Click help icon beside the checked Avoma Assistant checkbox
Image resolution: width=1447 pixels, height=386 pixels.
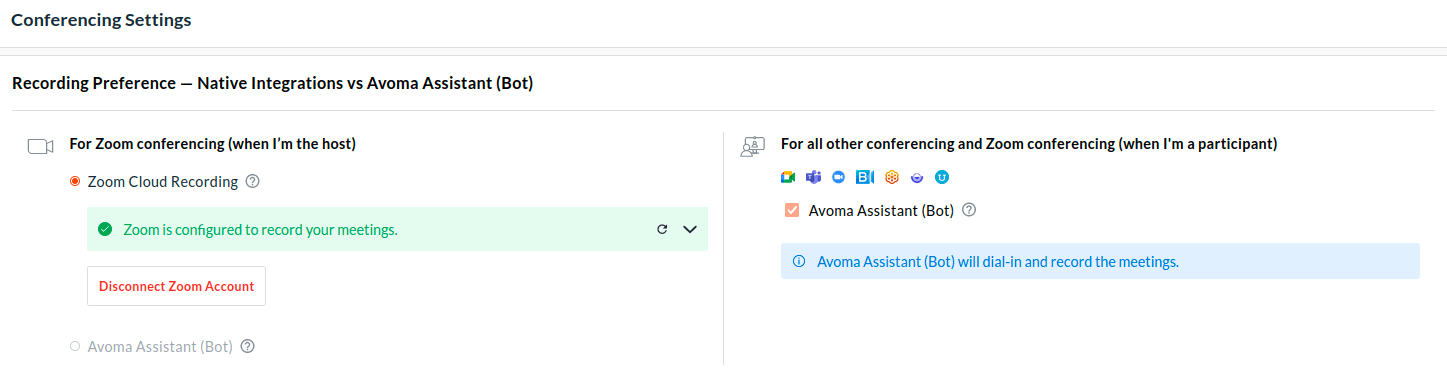coord(969,210)
